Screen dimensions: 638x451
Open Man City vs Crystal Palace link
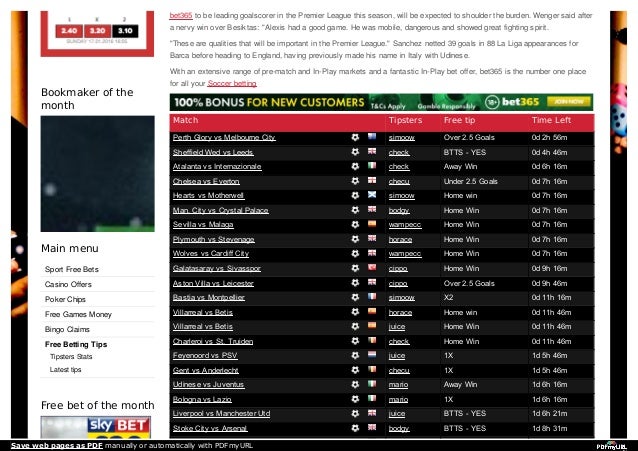(x=221, y=210)
